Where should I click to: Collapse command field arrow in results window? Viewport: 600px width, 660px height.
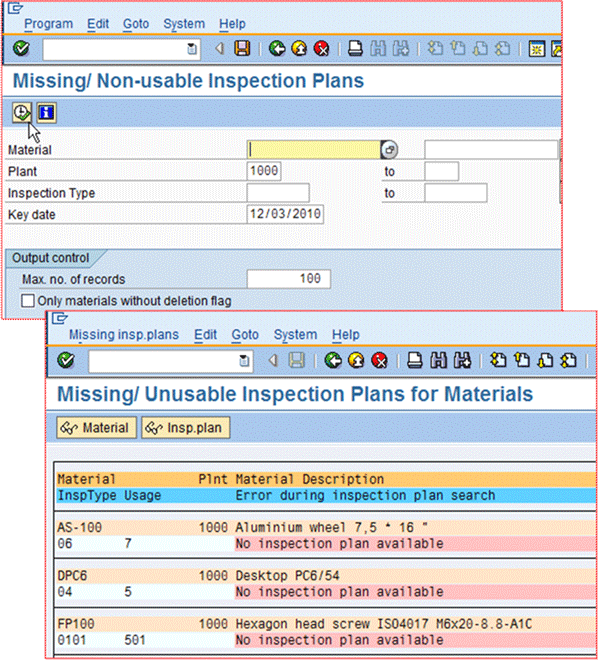(x=273, y=361)
